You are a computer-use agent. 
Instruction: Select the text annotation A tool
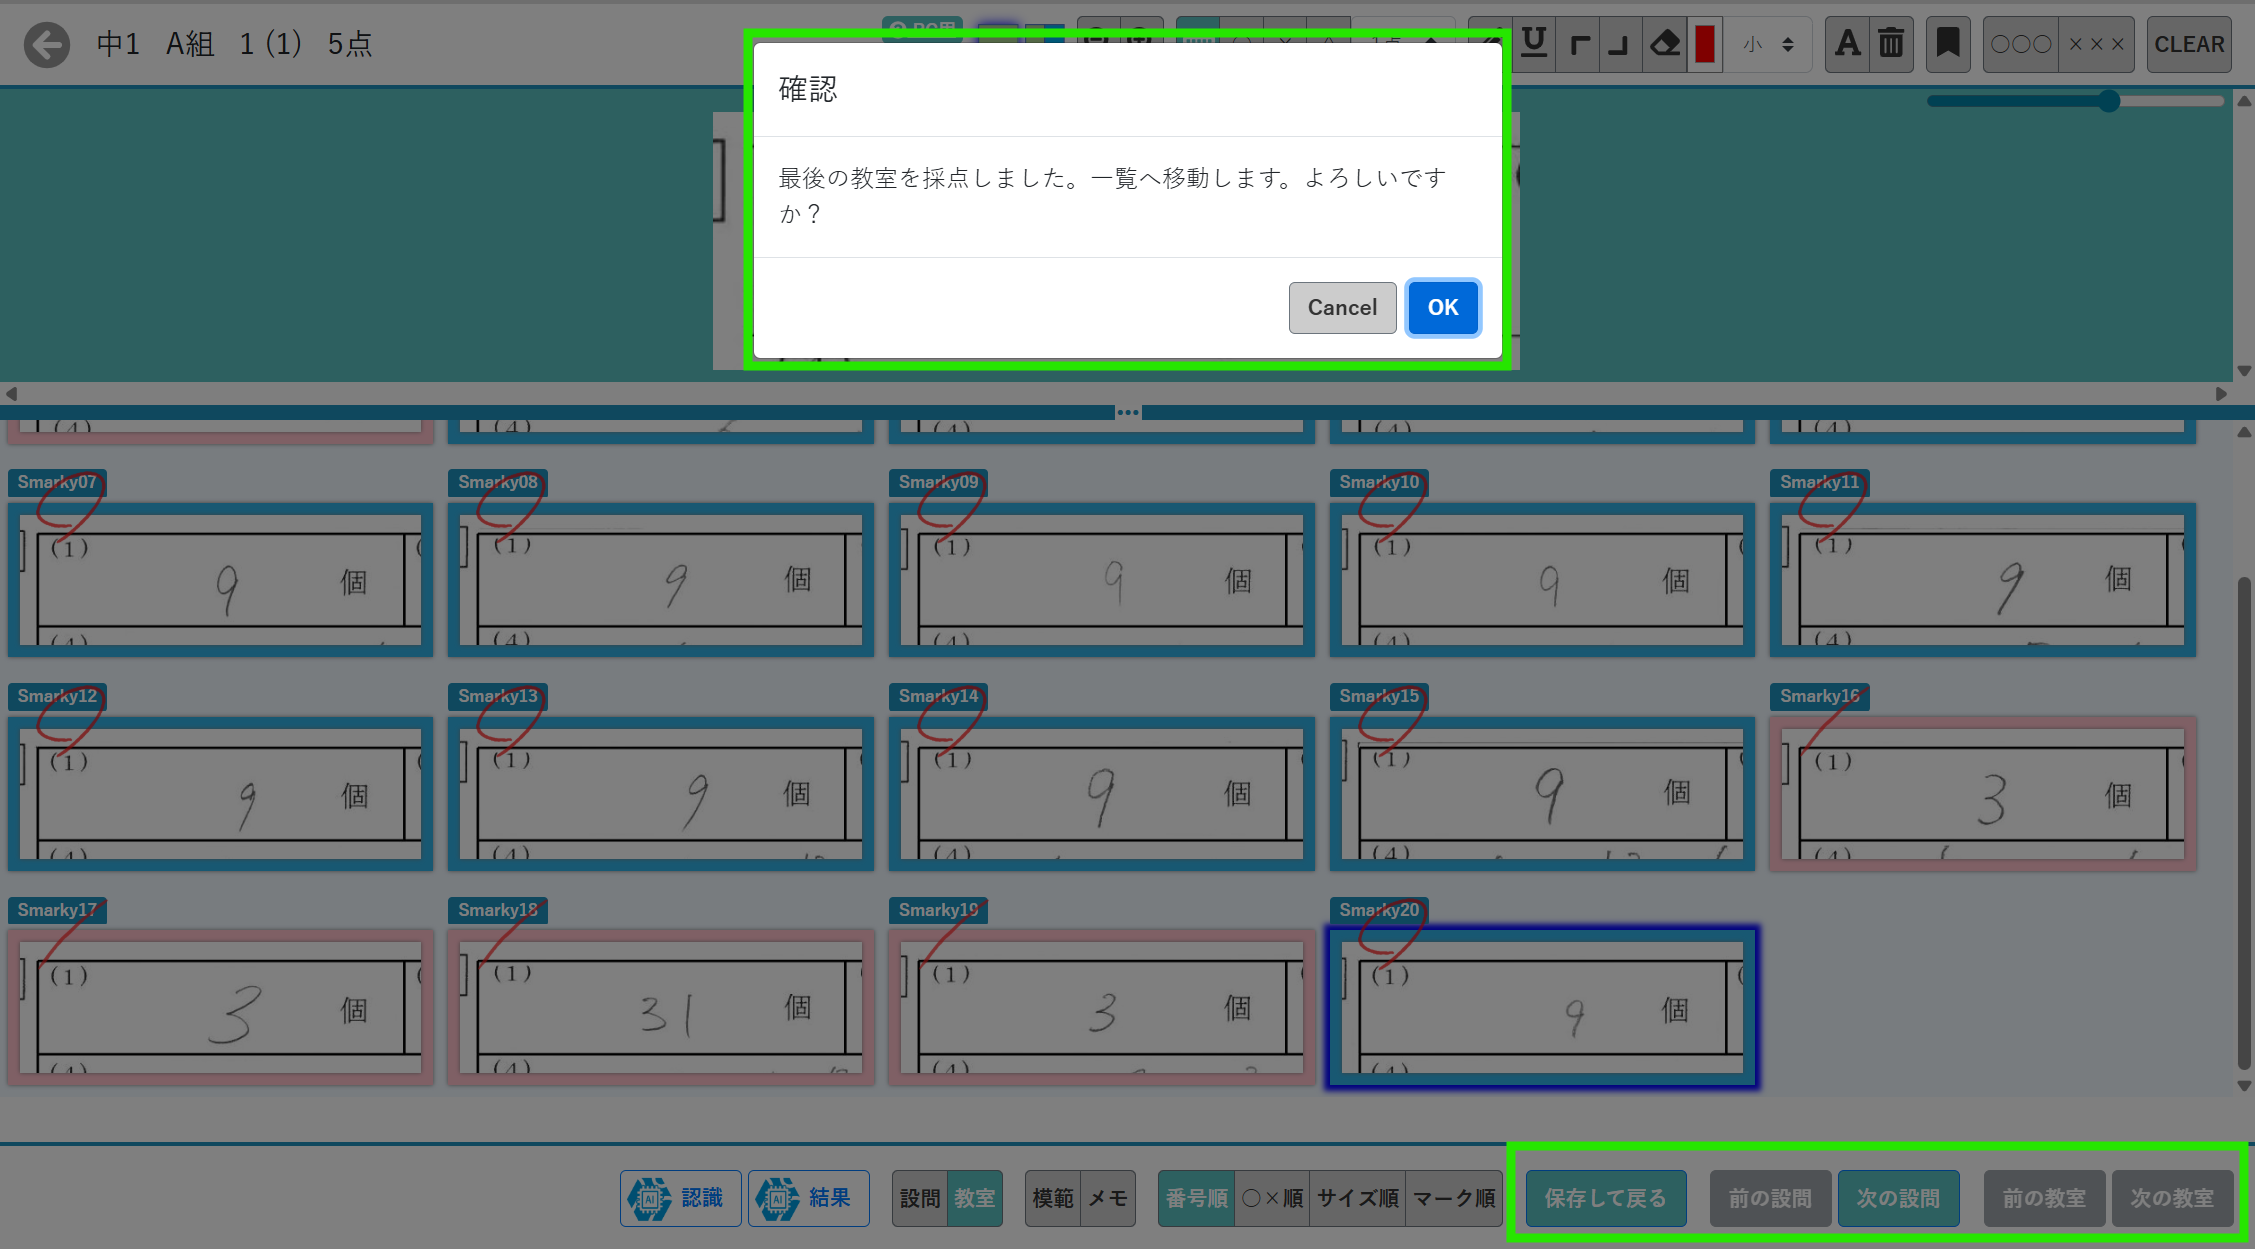pos(1847,44)
